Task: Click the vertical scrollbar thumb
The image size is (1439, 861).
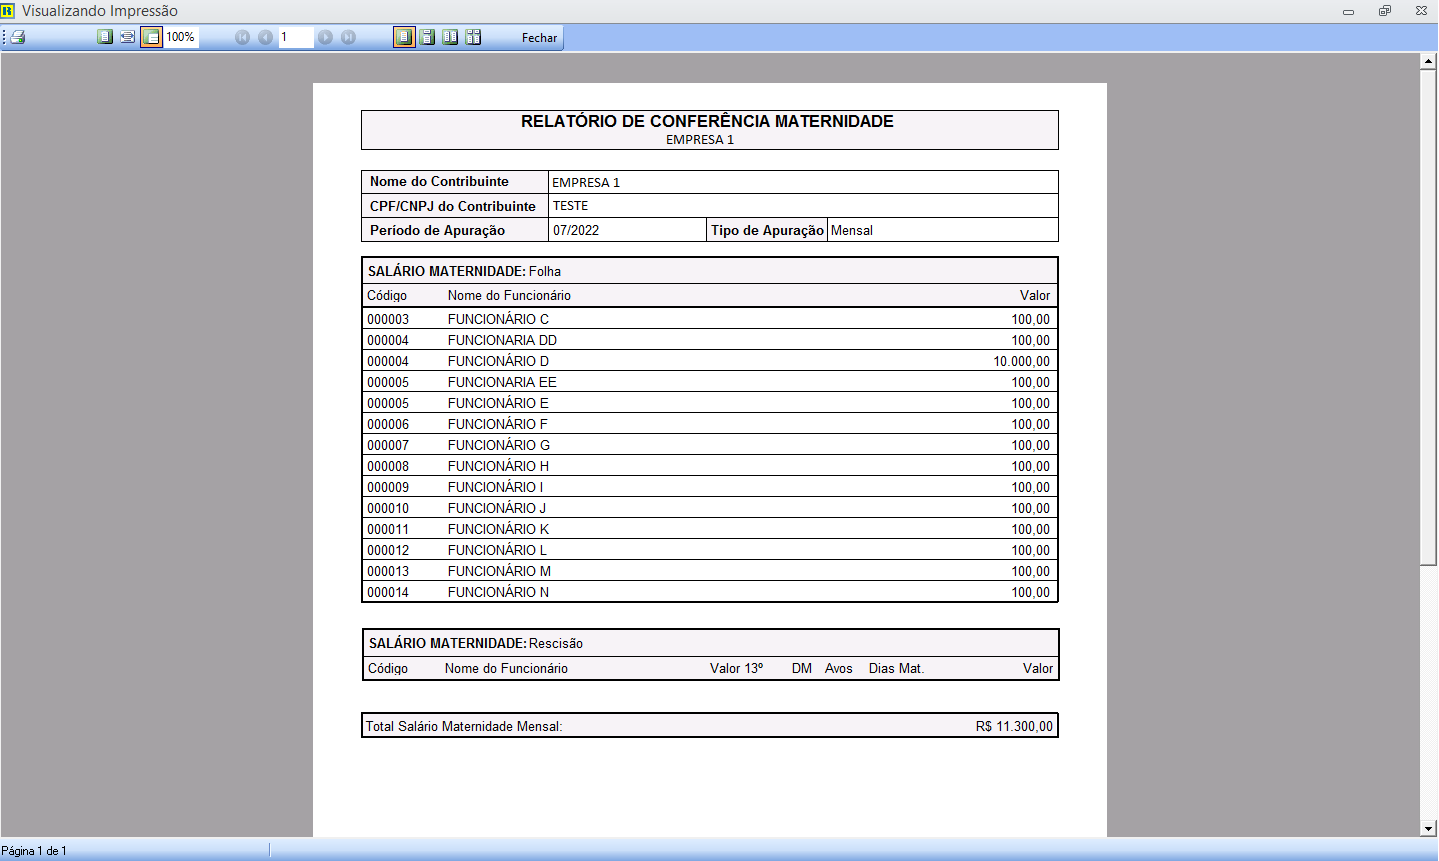Action: (x=1428, y=318)
